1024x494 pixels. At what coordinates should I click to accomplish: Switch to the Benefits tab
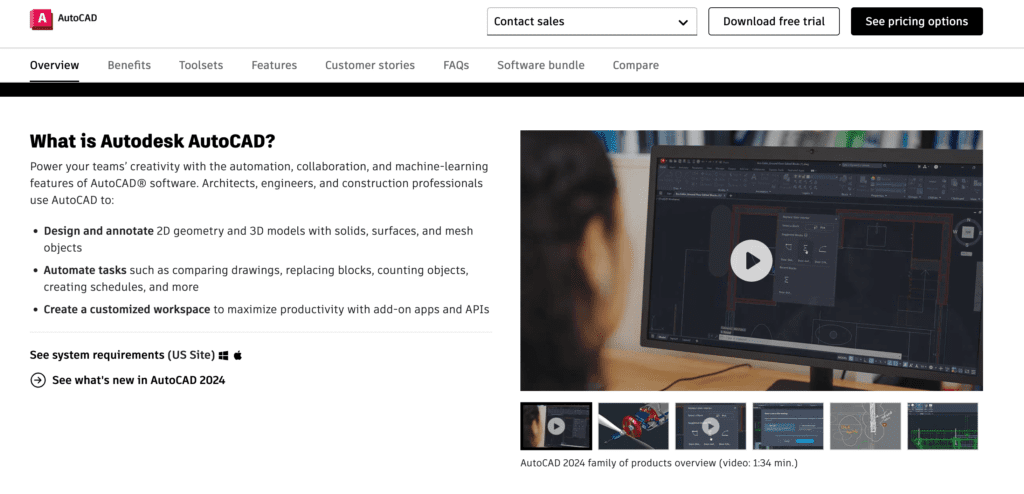[129, 65]
